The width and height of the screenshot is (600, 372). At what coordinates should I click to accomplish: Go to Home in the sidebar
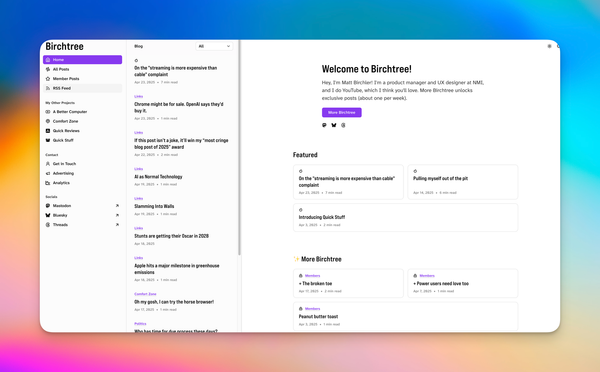click(x=82, y=60)
